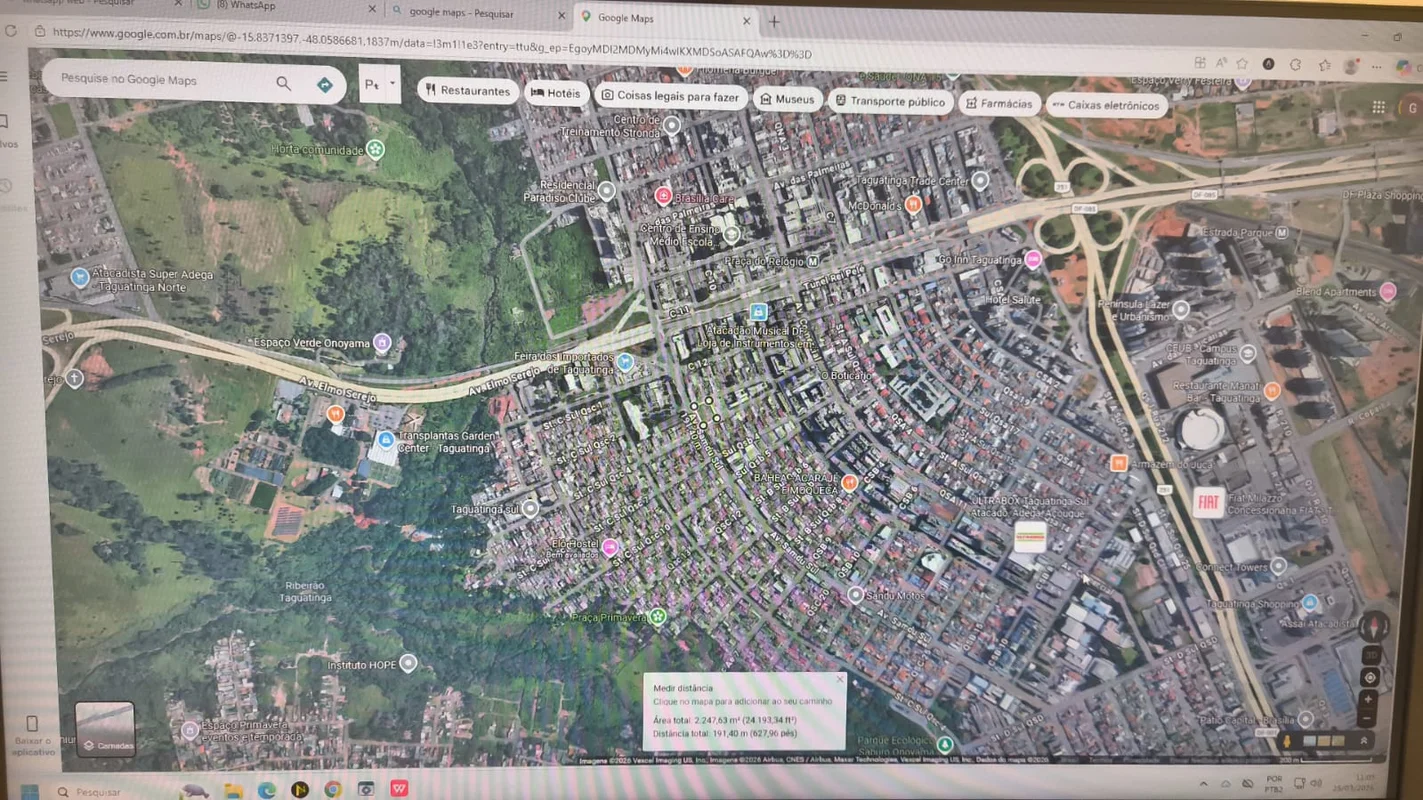Expand the imagery strip with double chevron
The image size is (1423, 800).
[1363, 741]
